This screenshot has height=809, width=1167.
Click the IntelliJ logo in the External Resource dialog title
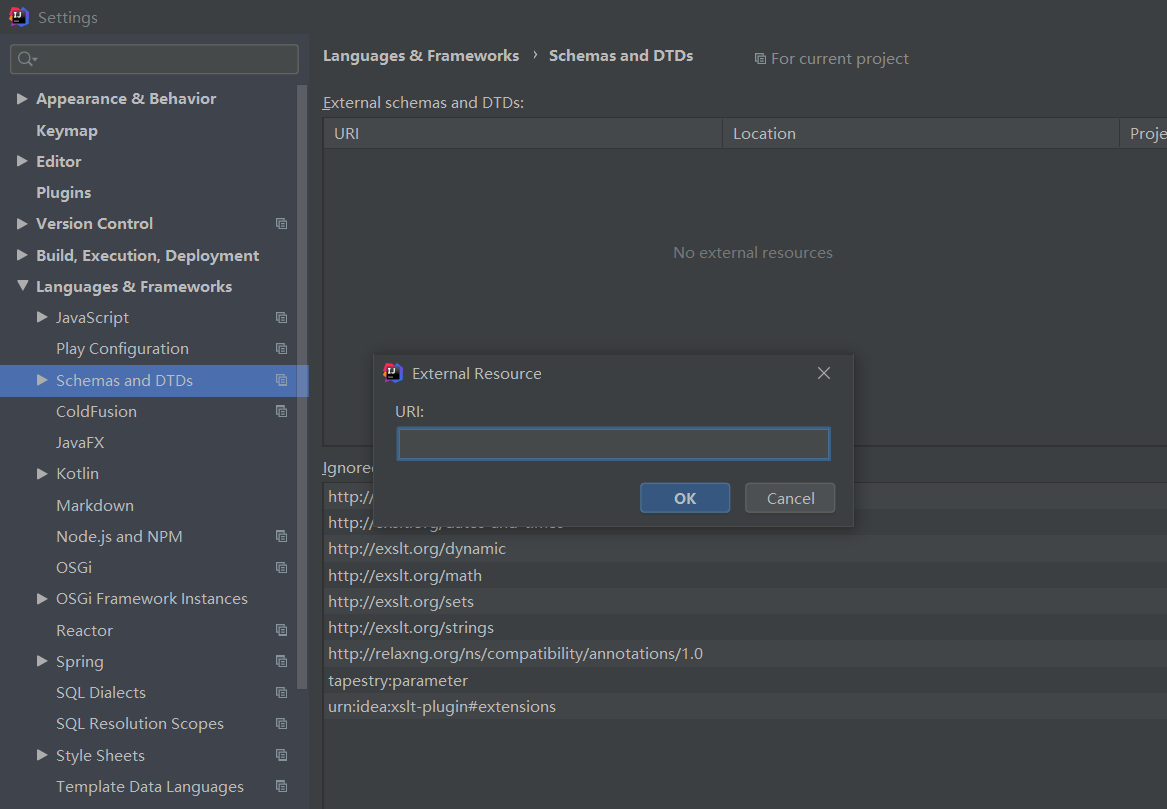pyautogui.click(x=392, y=372)
